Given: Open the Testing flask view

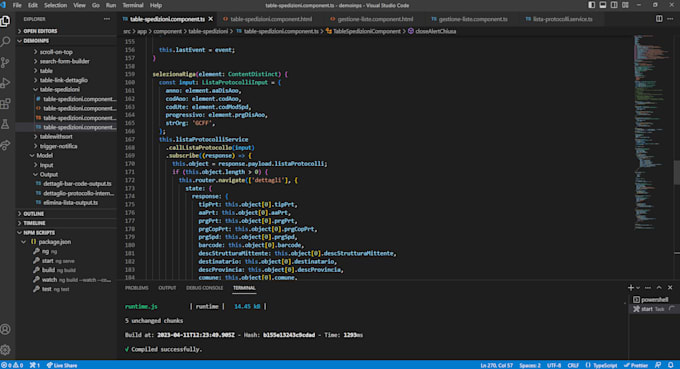Looking at the screenshot, I should [x=6, y=124].
